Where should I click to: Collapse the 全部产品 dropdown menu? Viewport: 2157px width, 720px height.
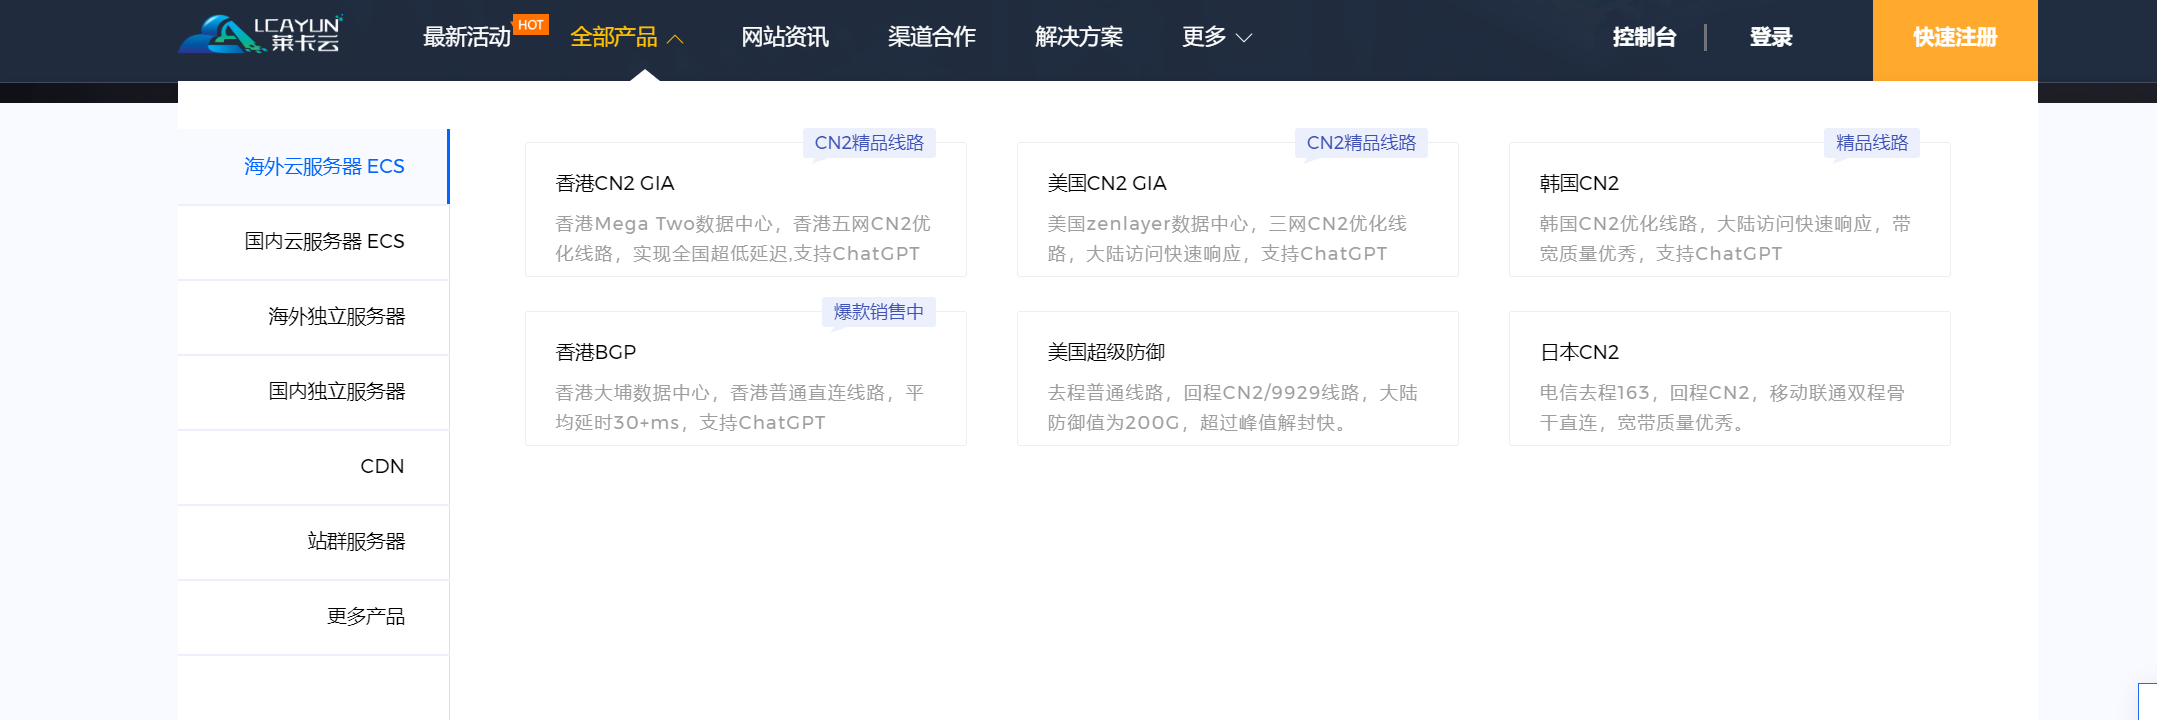[626, 38]
